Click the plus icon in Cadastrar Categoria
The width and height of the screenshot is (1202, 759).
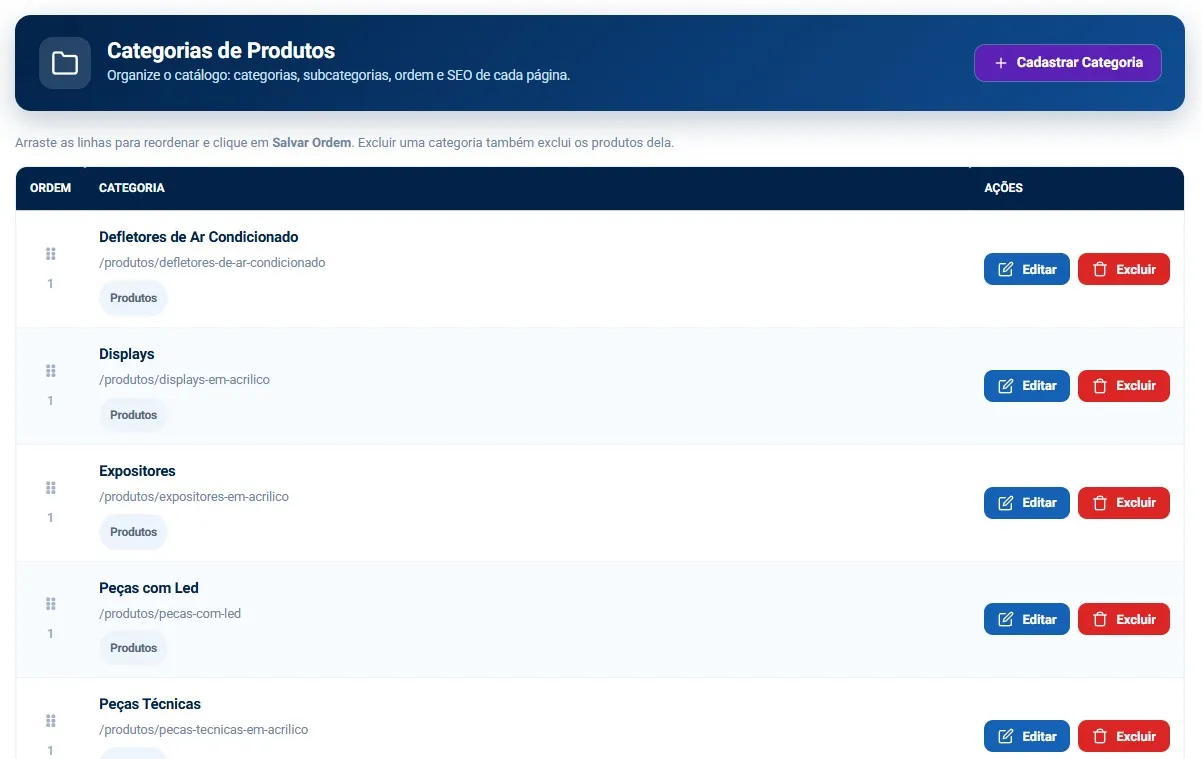pos(1001,63)
